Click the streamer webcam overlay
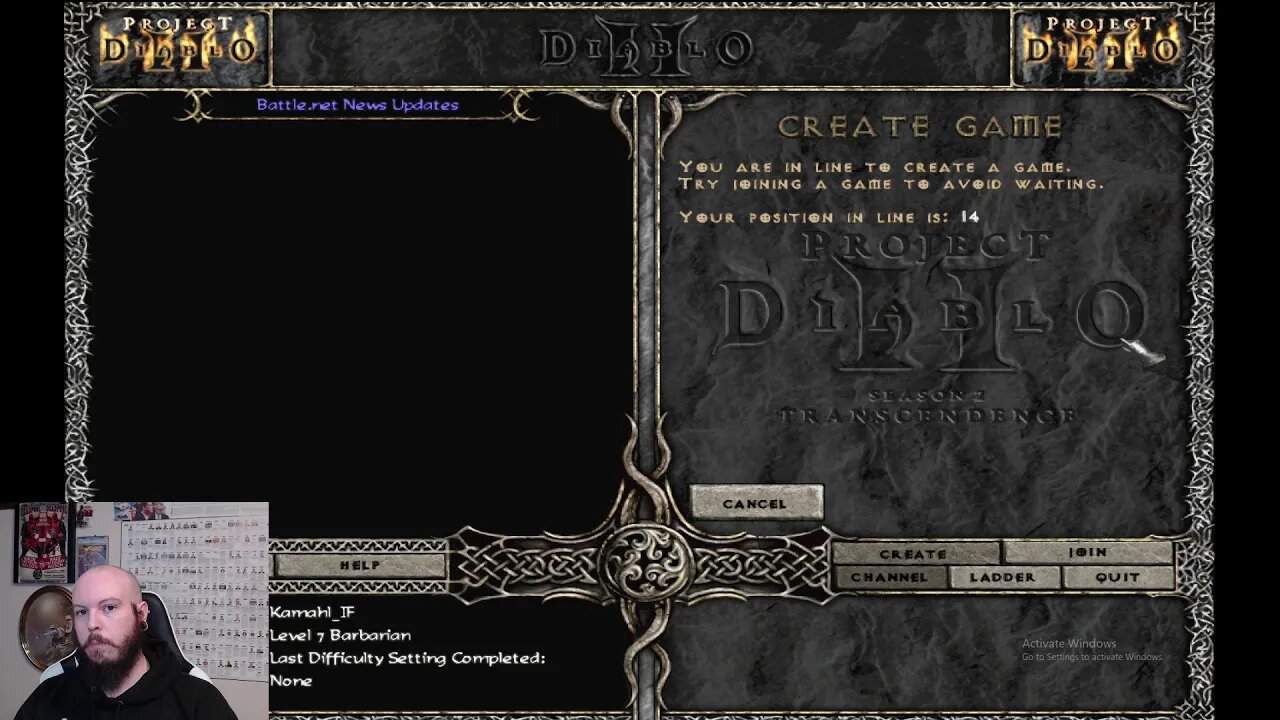 [134, 610]
